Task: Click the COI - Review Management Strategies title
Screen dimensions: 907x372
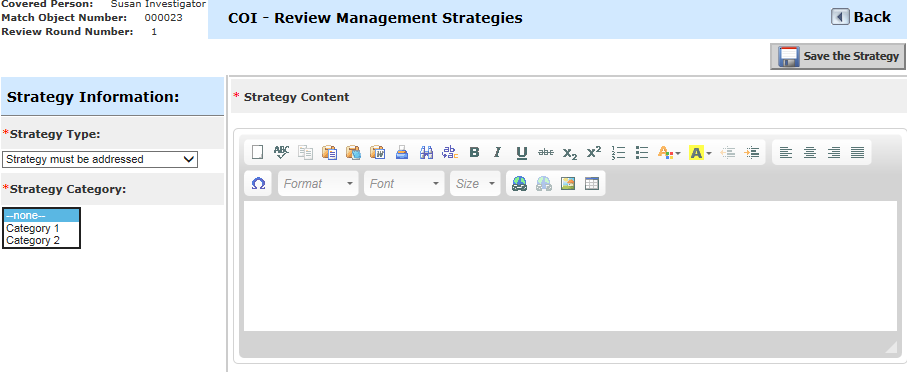Action: click(375, 18)
